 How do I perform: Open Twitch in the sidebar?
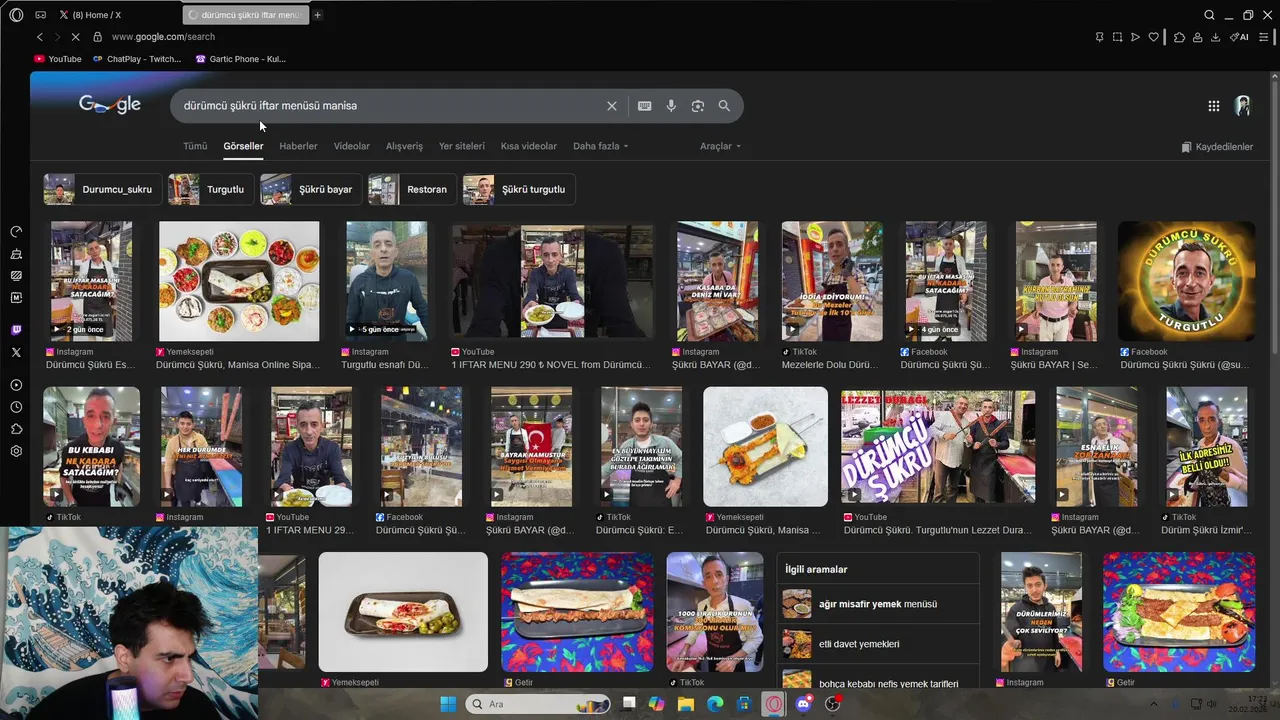pyautogui.click(x=16, y=330)
